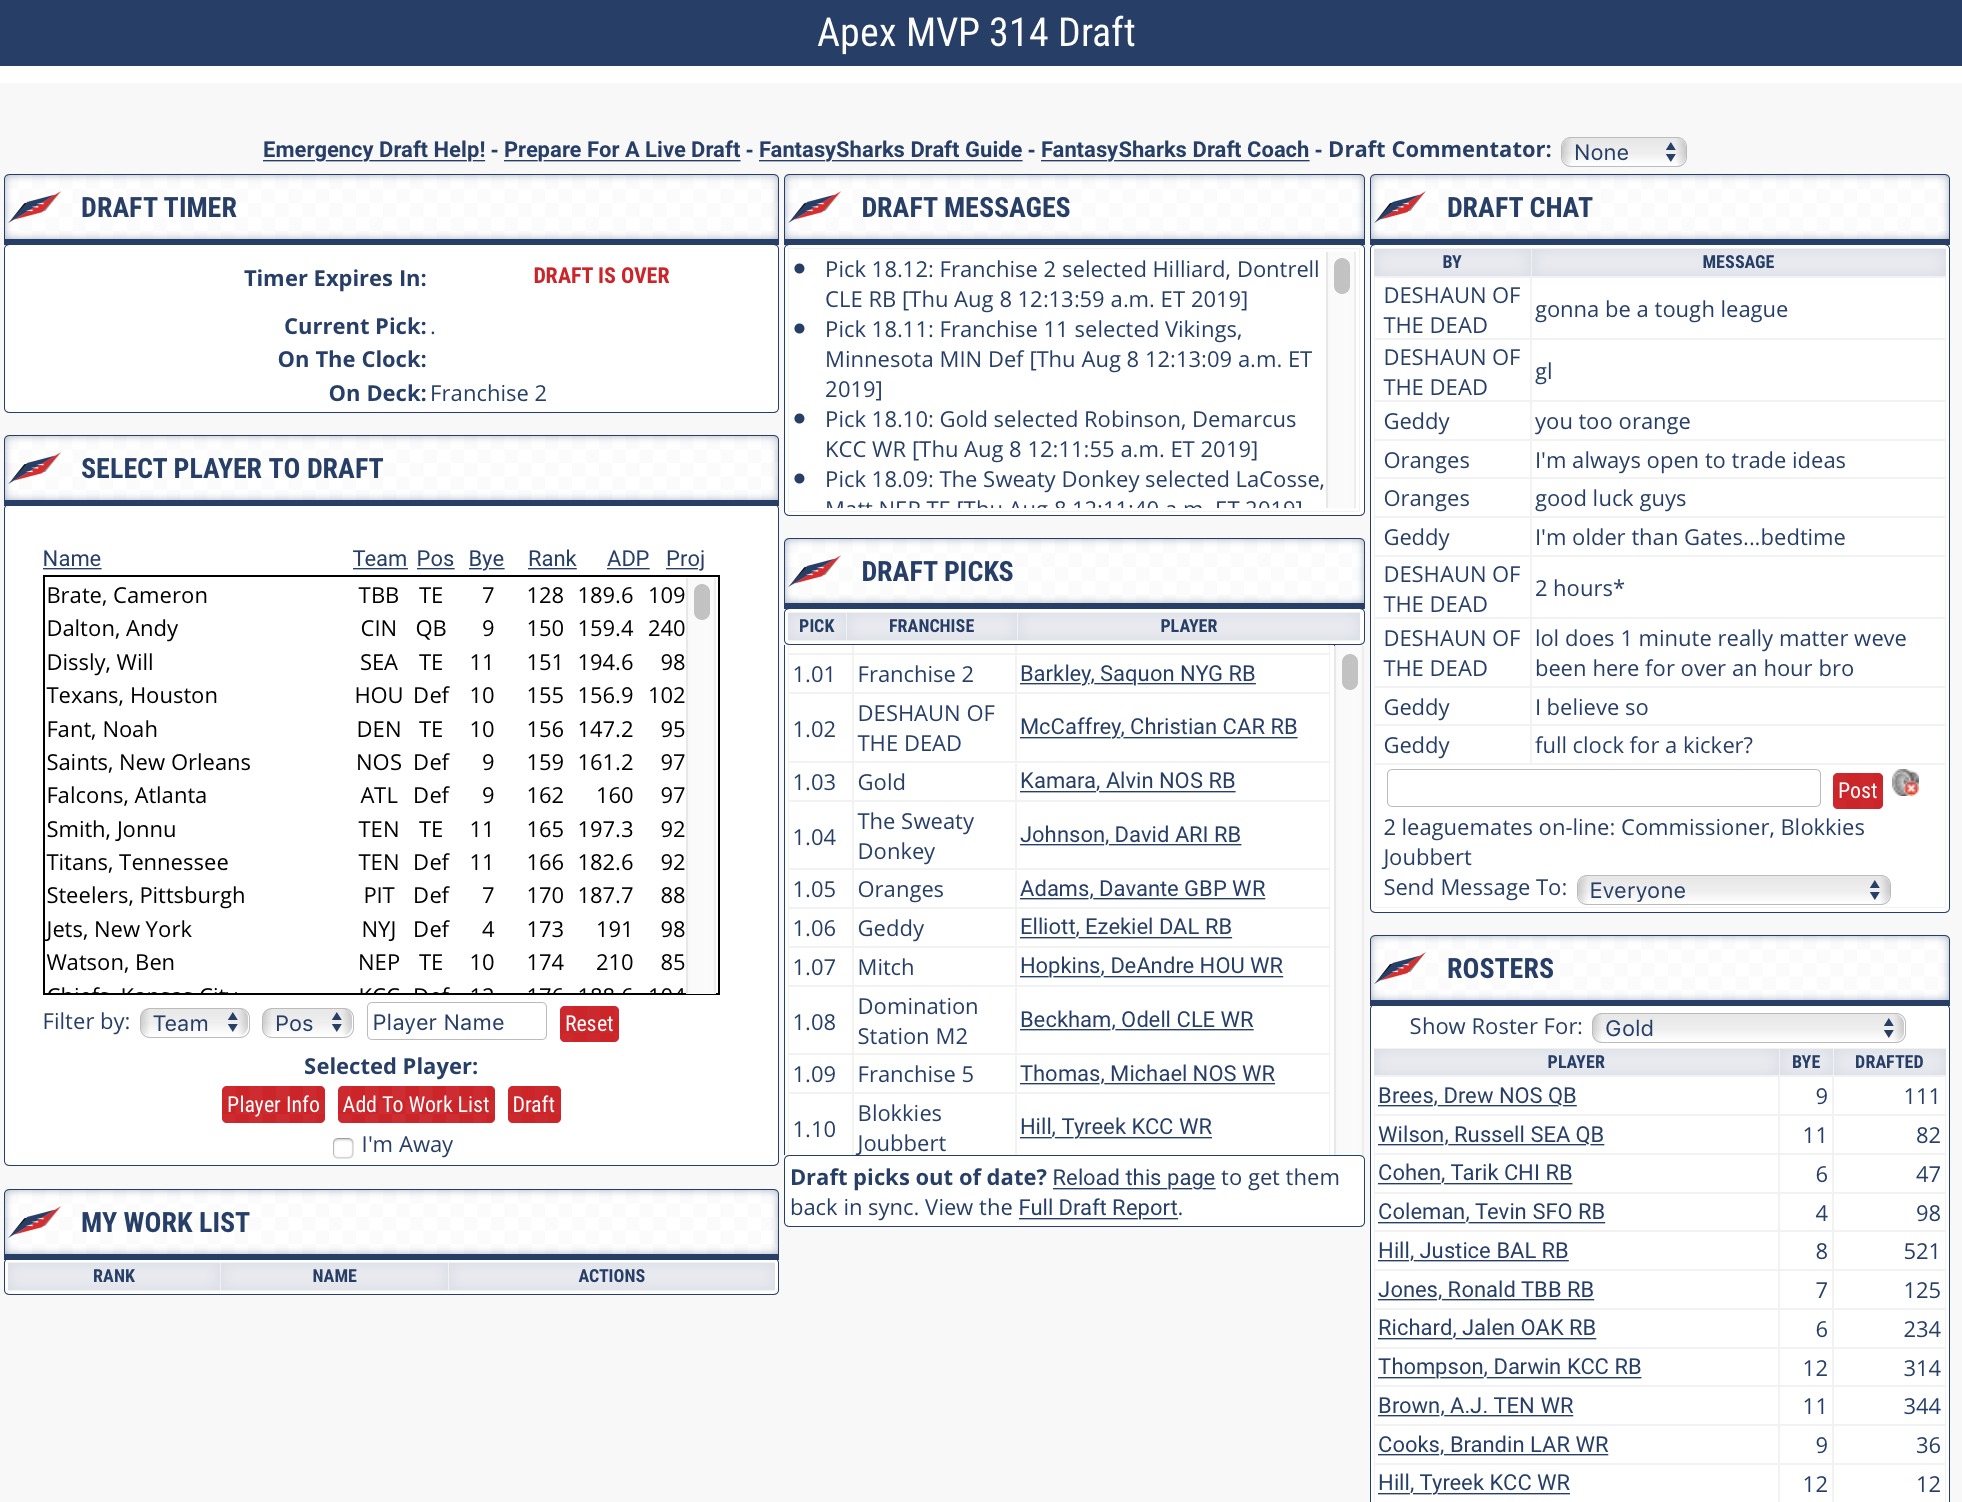
Task: Click the Post chat button
Action: coord(1857,790)
